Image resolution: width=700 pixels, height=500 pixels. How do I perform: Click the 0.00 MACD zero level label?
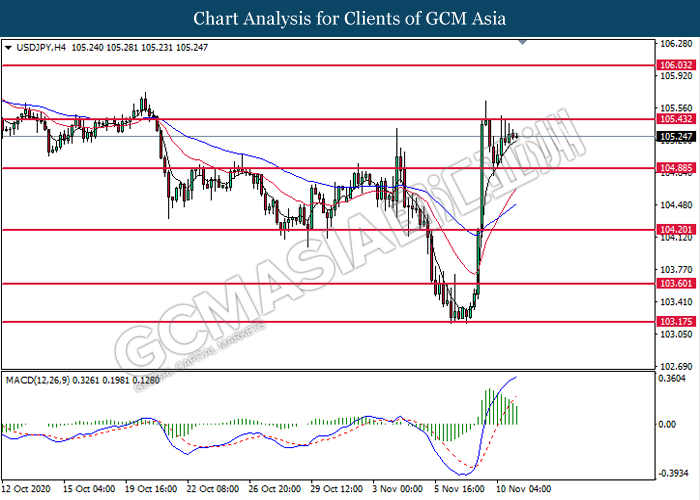[667, 424]
